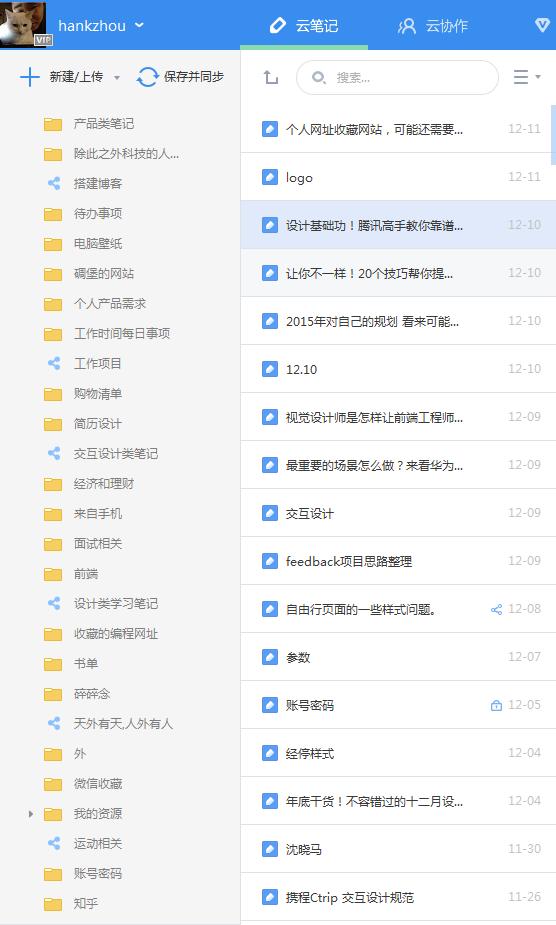The height and width of the screenshot is (925, 556).
Task: Open note 2015年对自己的规划
Action: [x=398, y=321]
